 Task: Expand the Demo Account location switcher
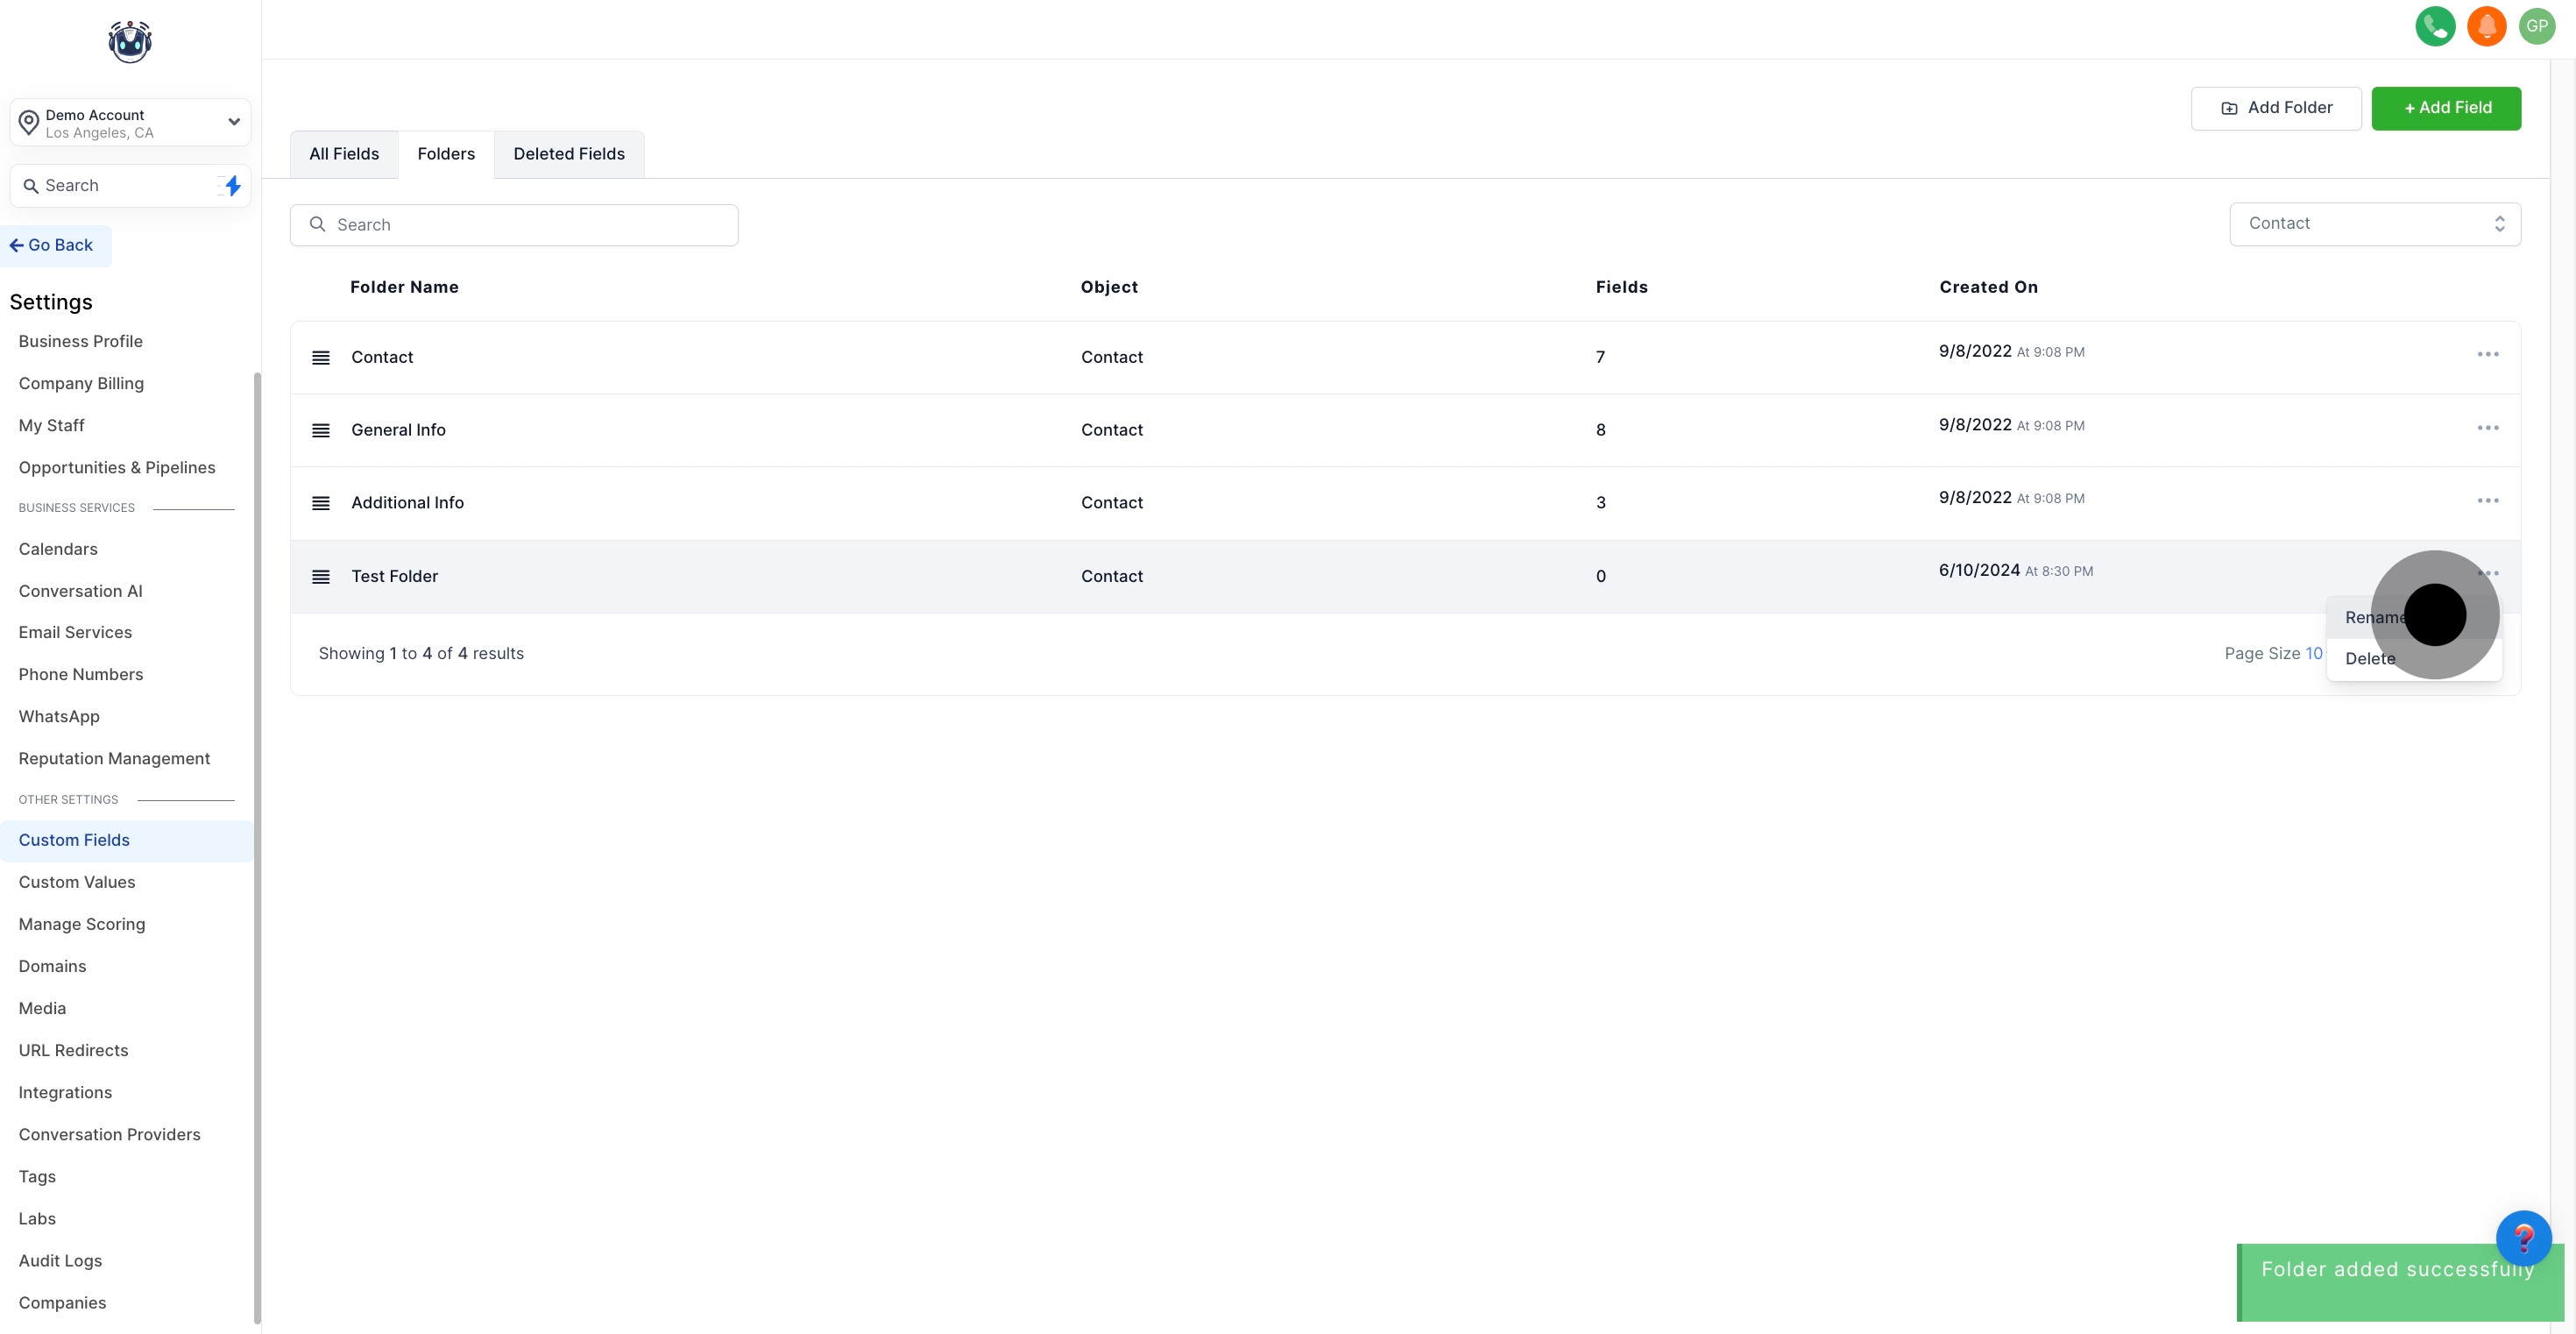(x=130, y=122)
